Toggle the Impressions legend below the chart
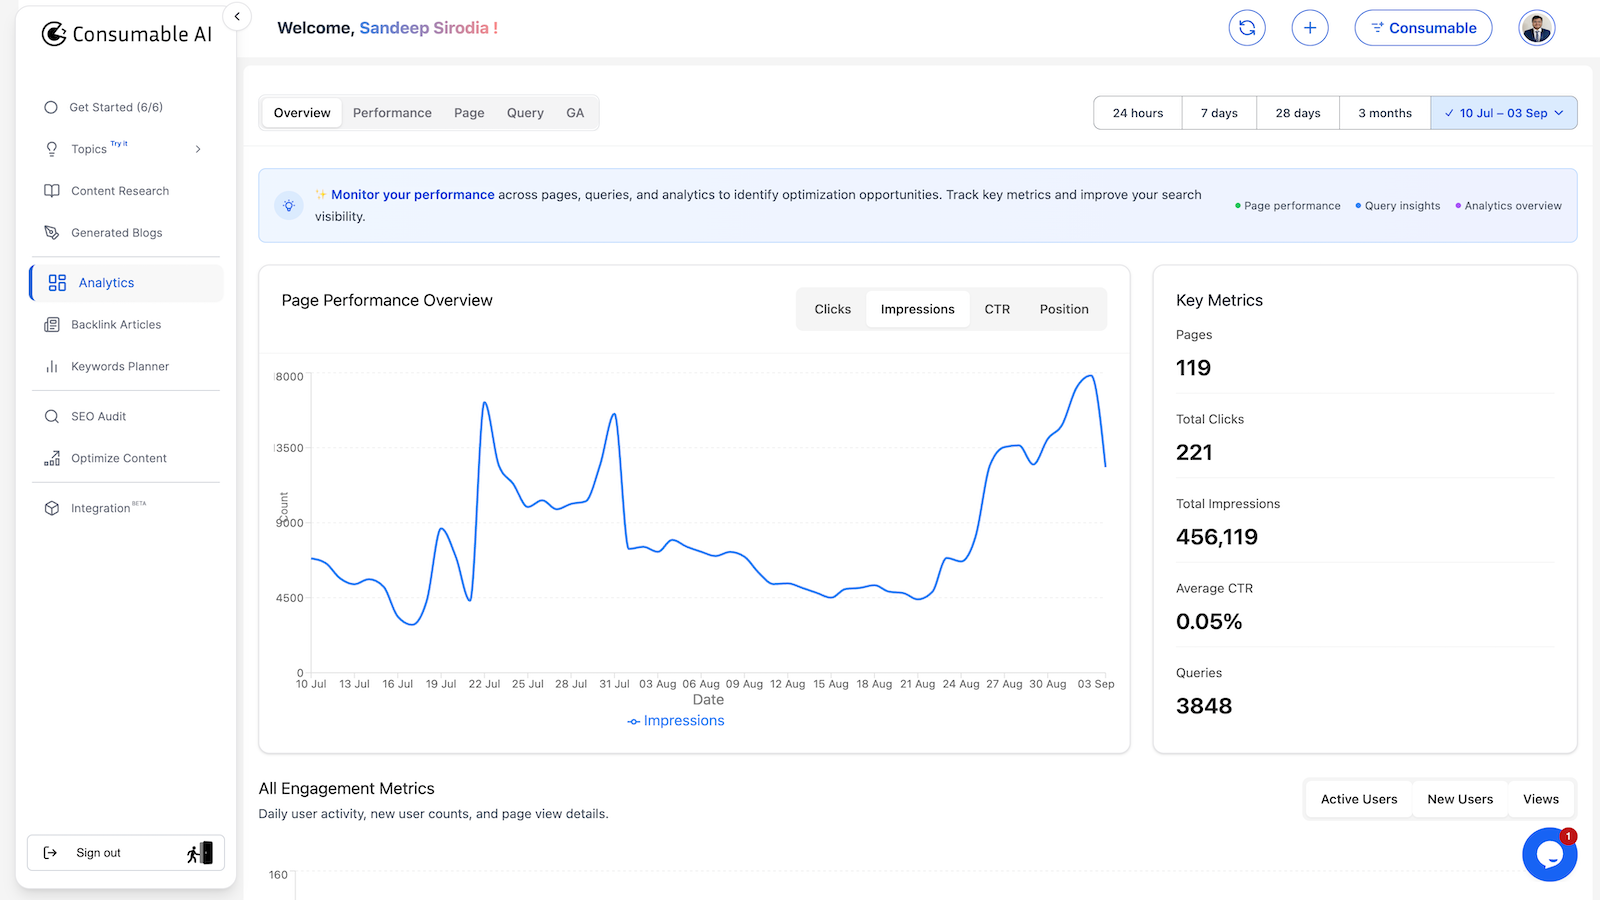This screenshot has height=900, width=1600. coord(675,720)
